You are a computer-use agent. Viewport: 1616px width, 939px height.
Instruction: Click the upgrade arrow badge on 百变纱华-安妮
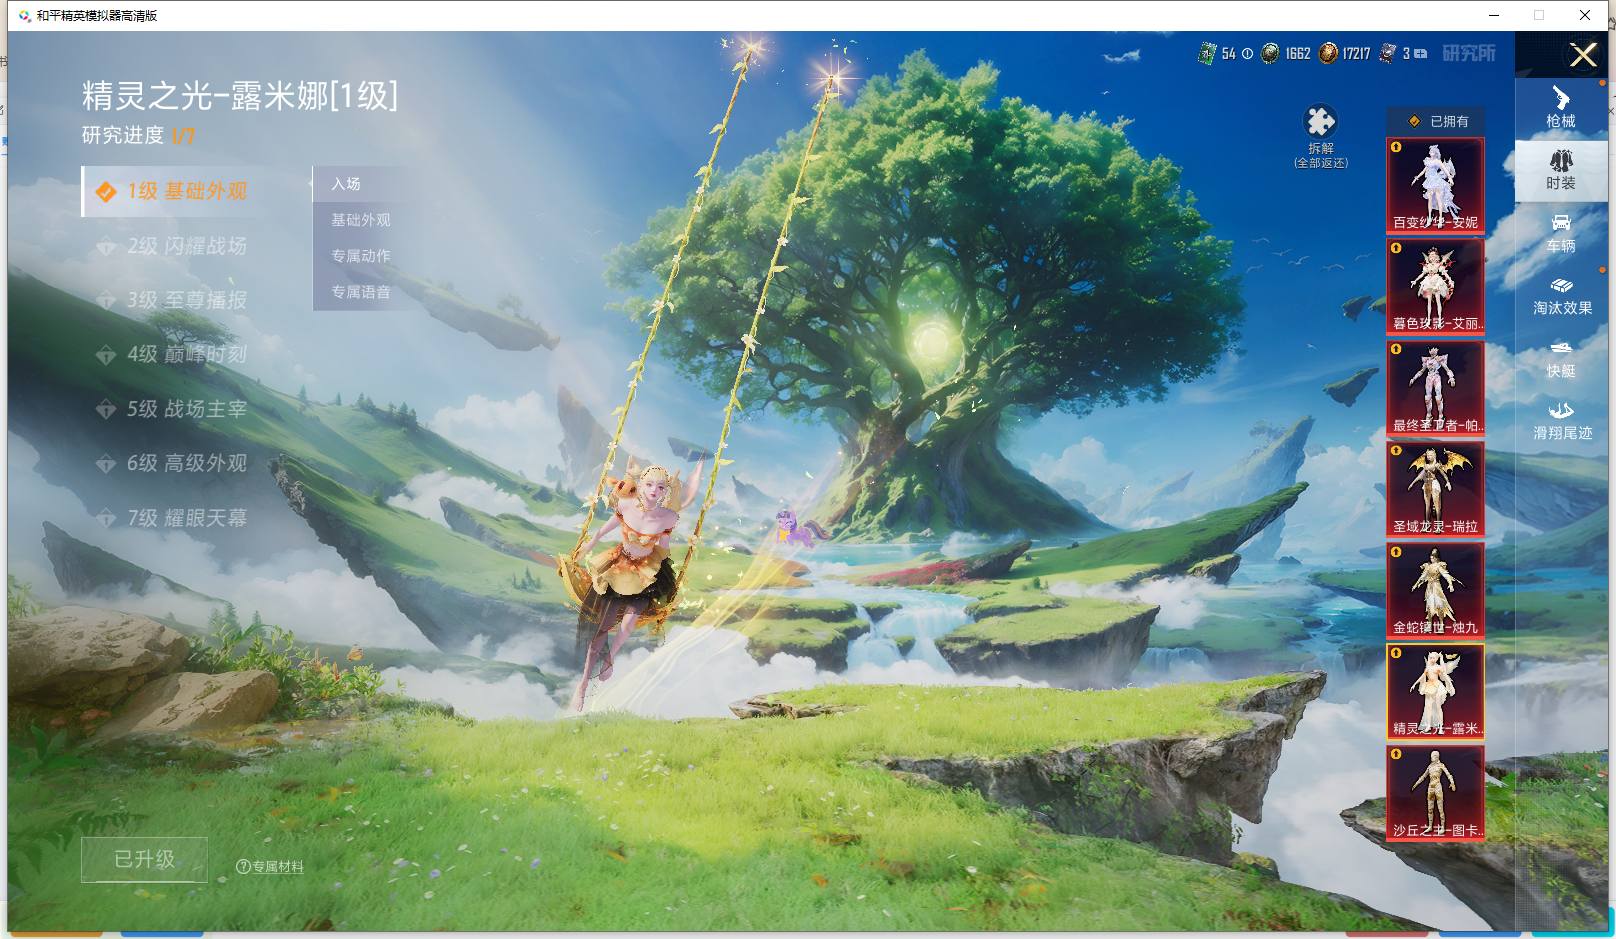click(x=1396, y=147)
